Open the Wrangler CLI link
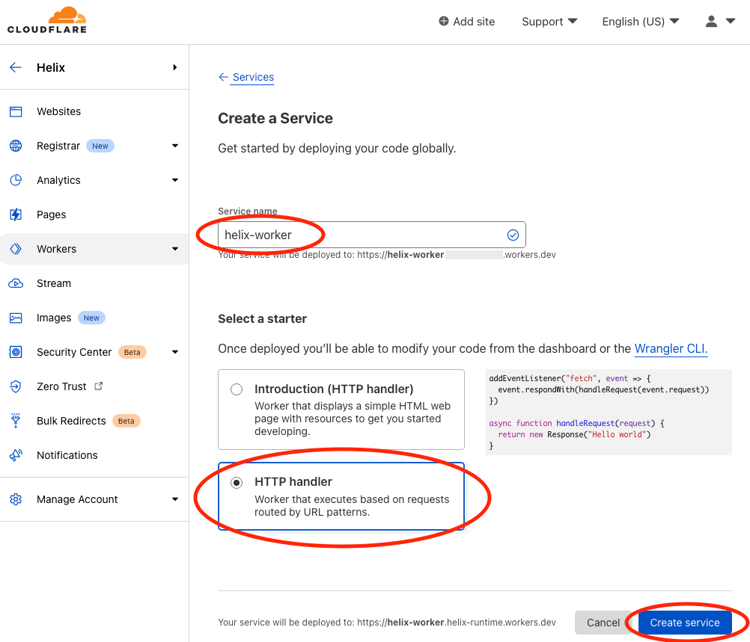The image size is (750, 642). [x=671, y=349]
